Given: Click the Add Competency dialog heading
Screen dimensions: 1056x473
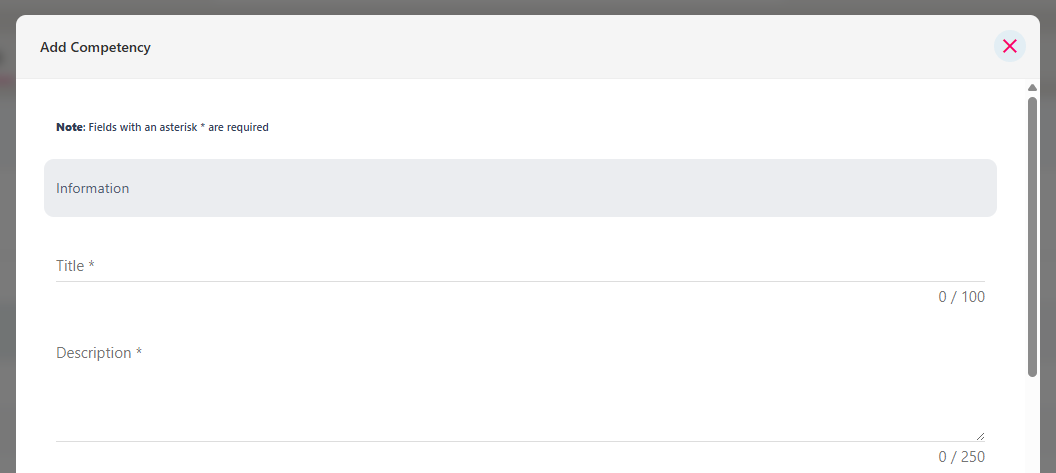Looking at the screenshot, I should pos(95,48).
